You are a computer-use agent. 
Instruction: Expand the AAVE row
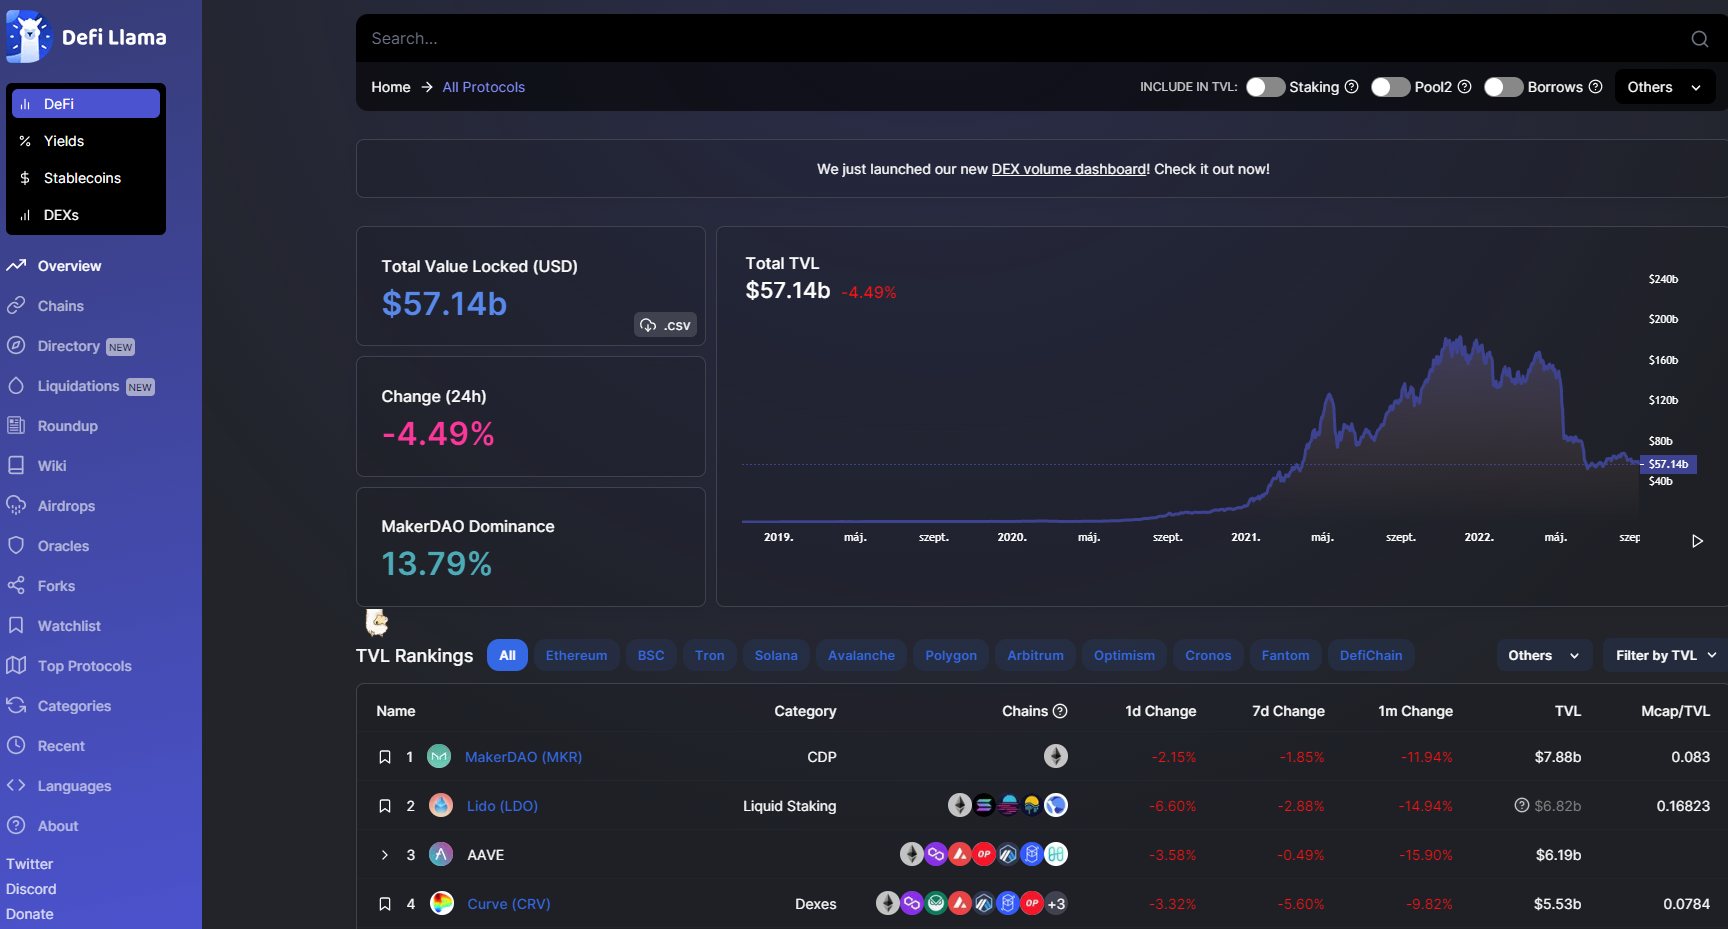pos(385,855)
